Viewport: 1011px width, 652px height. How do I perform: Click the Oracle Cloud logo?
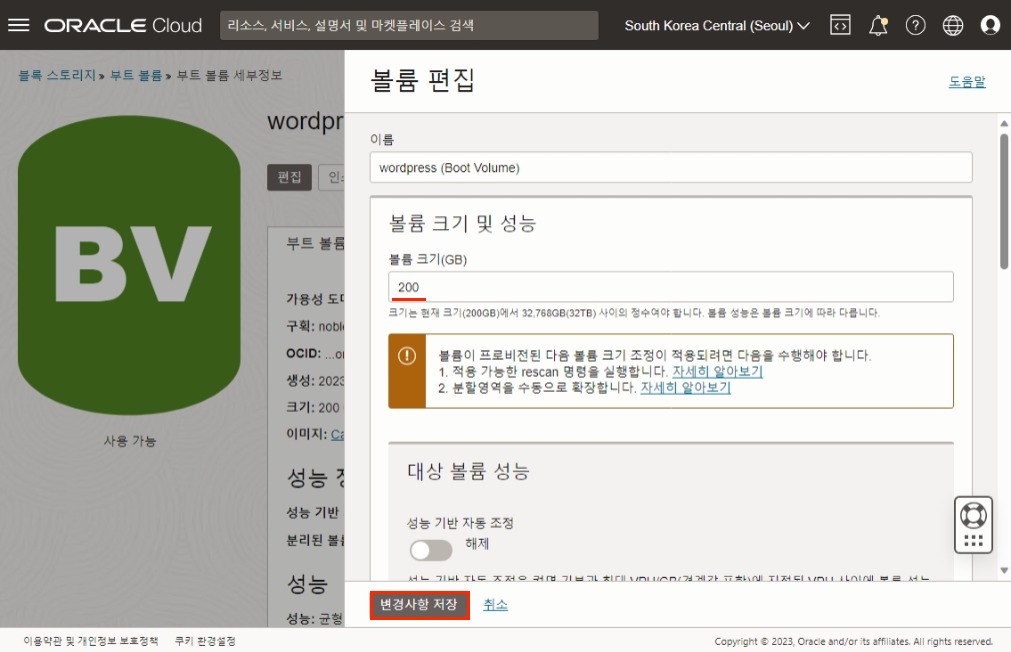(x=123, y=25)
